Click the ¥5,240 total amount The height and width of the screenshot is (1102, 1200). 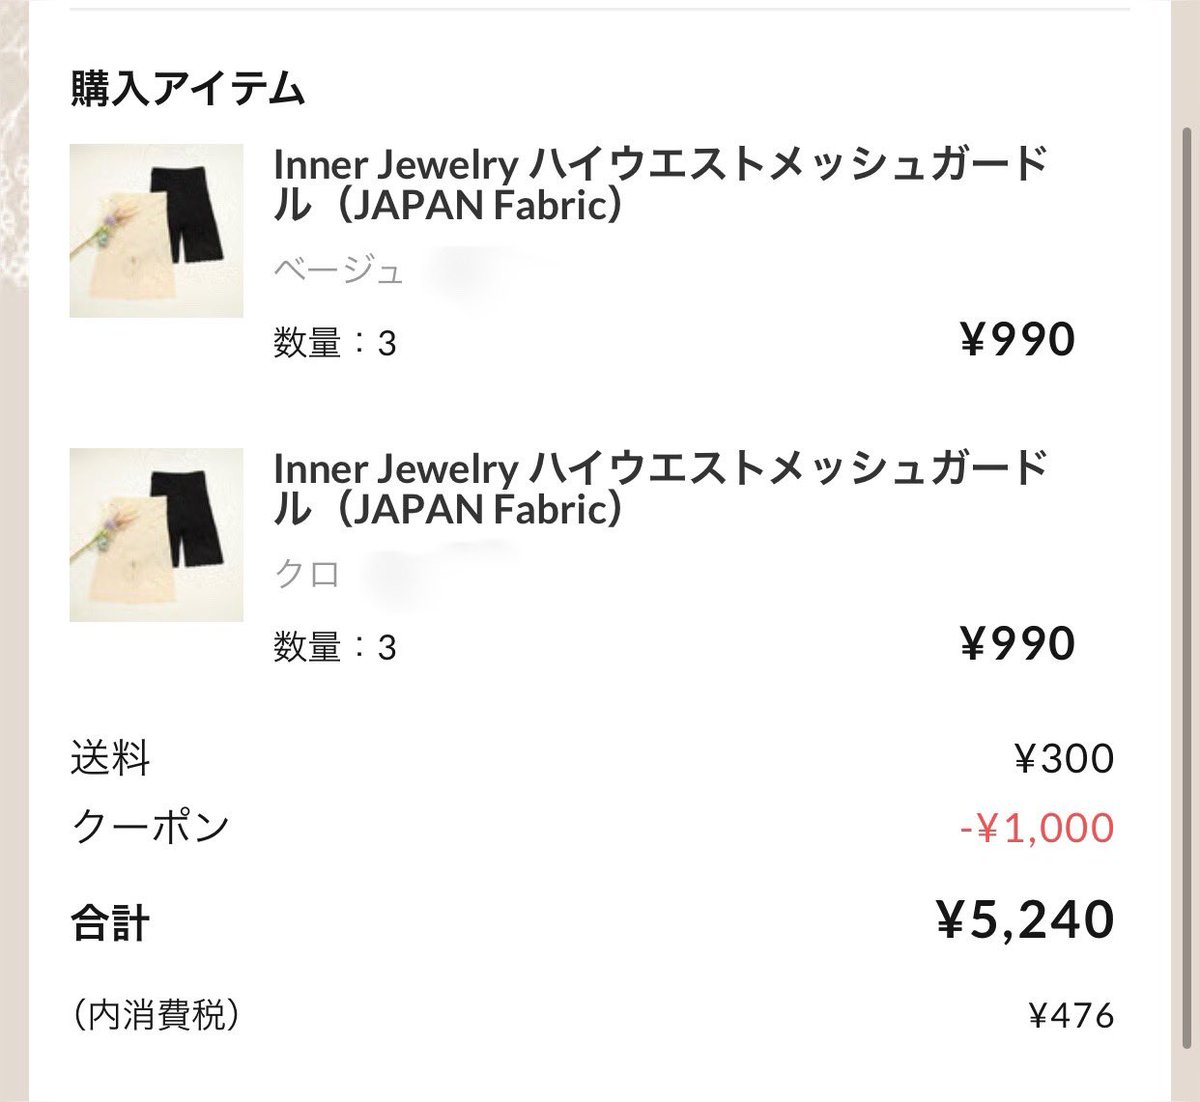coord(1025,920)
